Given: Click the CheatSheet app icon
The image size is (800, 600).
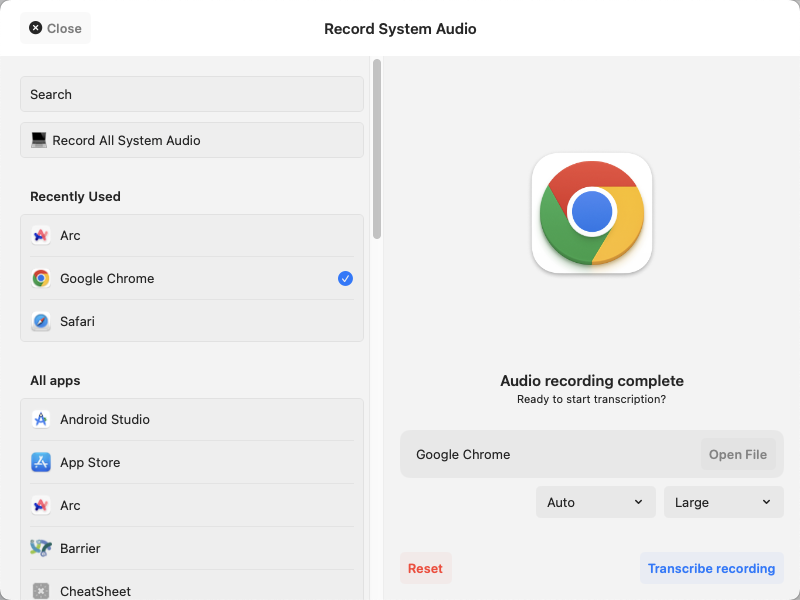Looking at the screenshot, I should point(41,591).
